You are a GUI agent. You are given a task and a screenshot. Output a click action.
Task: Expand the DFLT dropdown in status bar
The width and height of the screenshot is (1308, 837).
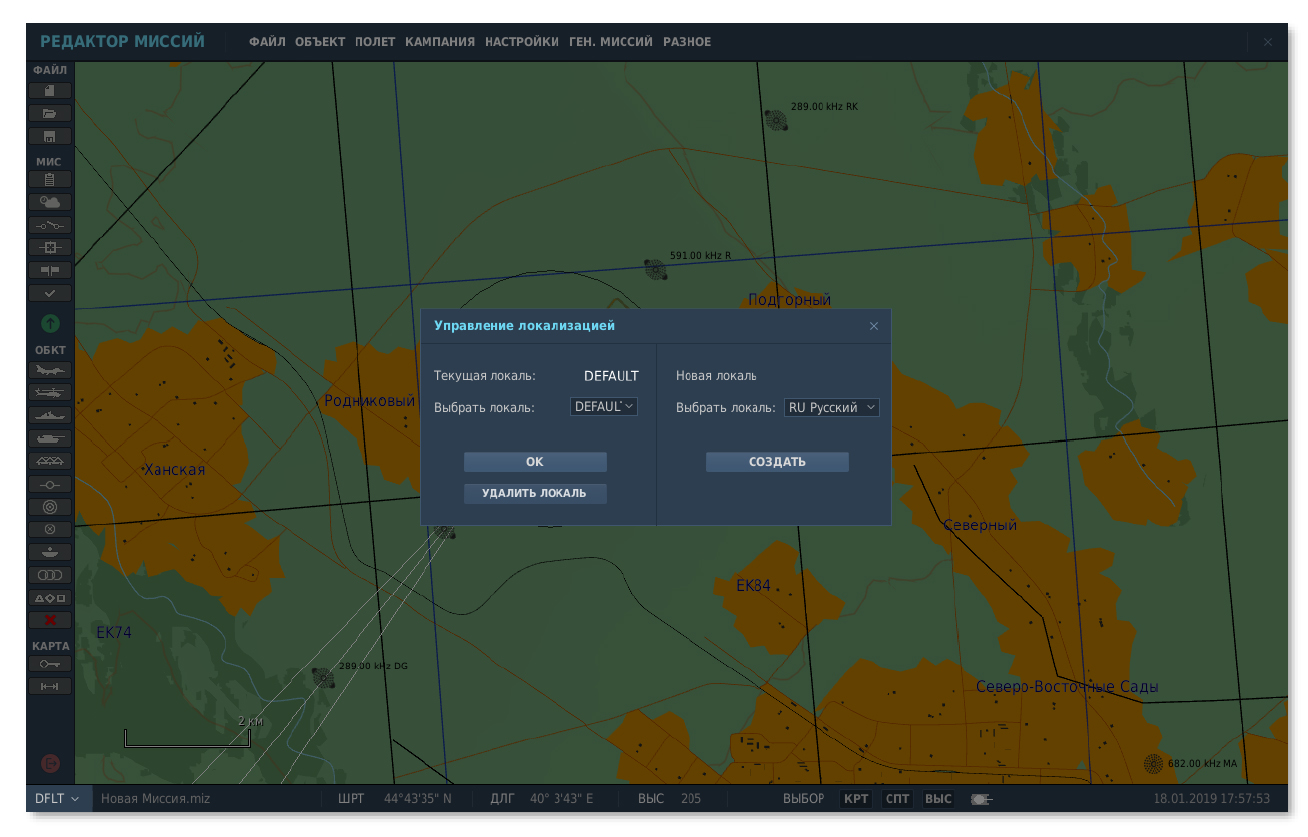pos(57,799)
